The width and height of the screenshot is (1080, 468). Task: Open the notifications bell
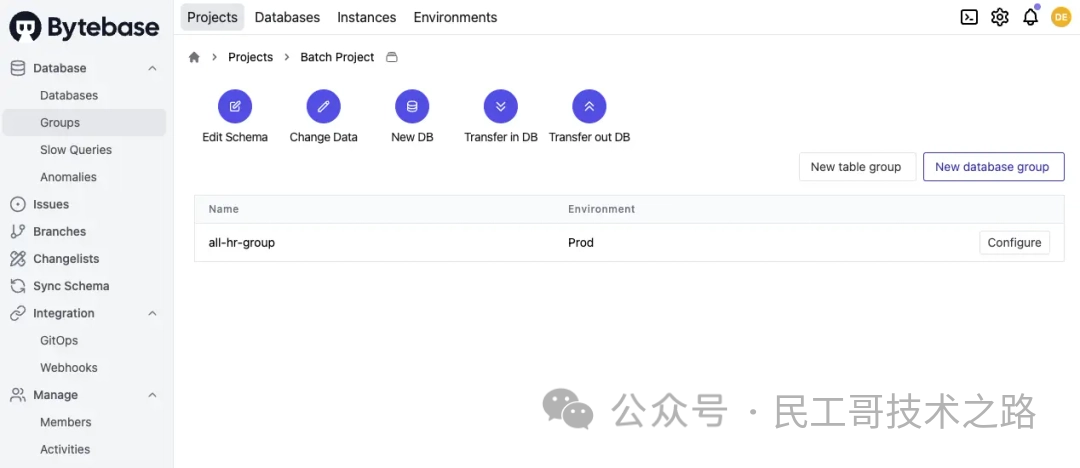pos(1030,17)
